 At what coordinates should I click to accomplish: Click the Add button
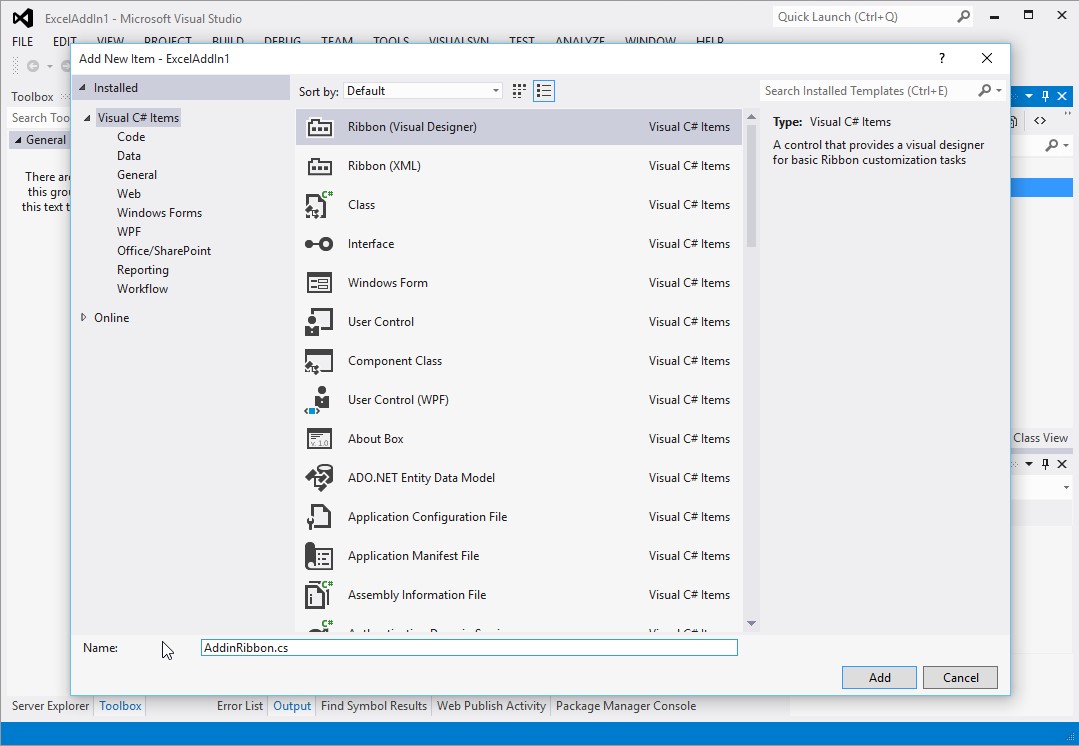pyautogui.click(x=879, y=677)
